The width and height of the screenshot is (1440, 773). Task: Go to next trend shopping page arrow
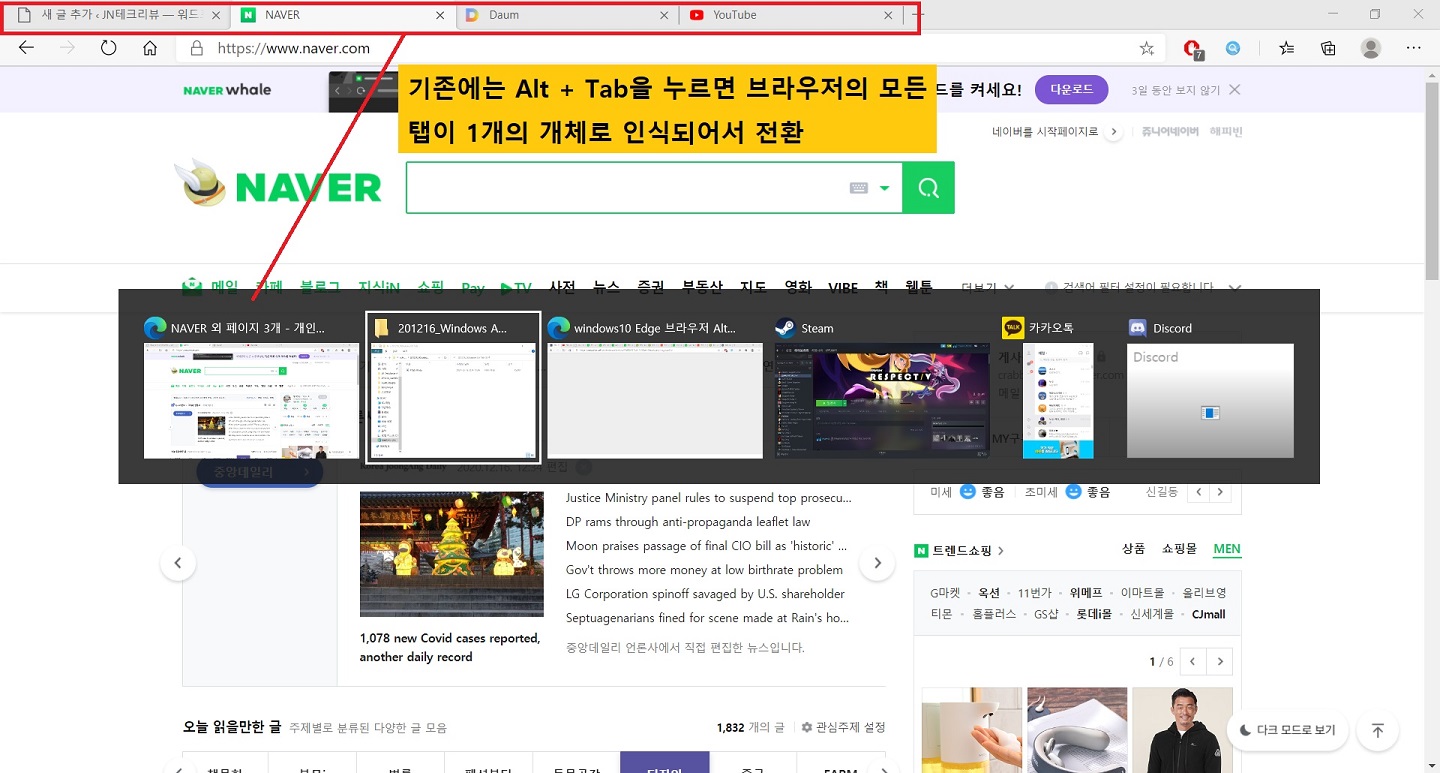click(x=1220, y=662)
